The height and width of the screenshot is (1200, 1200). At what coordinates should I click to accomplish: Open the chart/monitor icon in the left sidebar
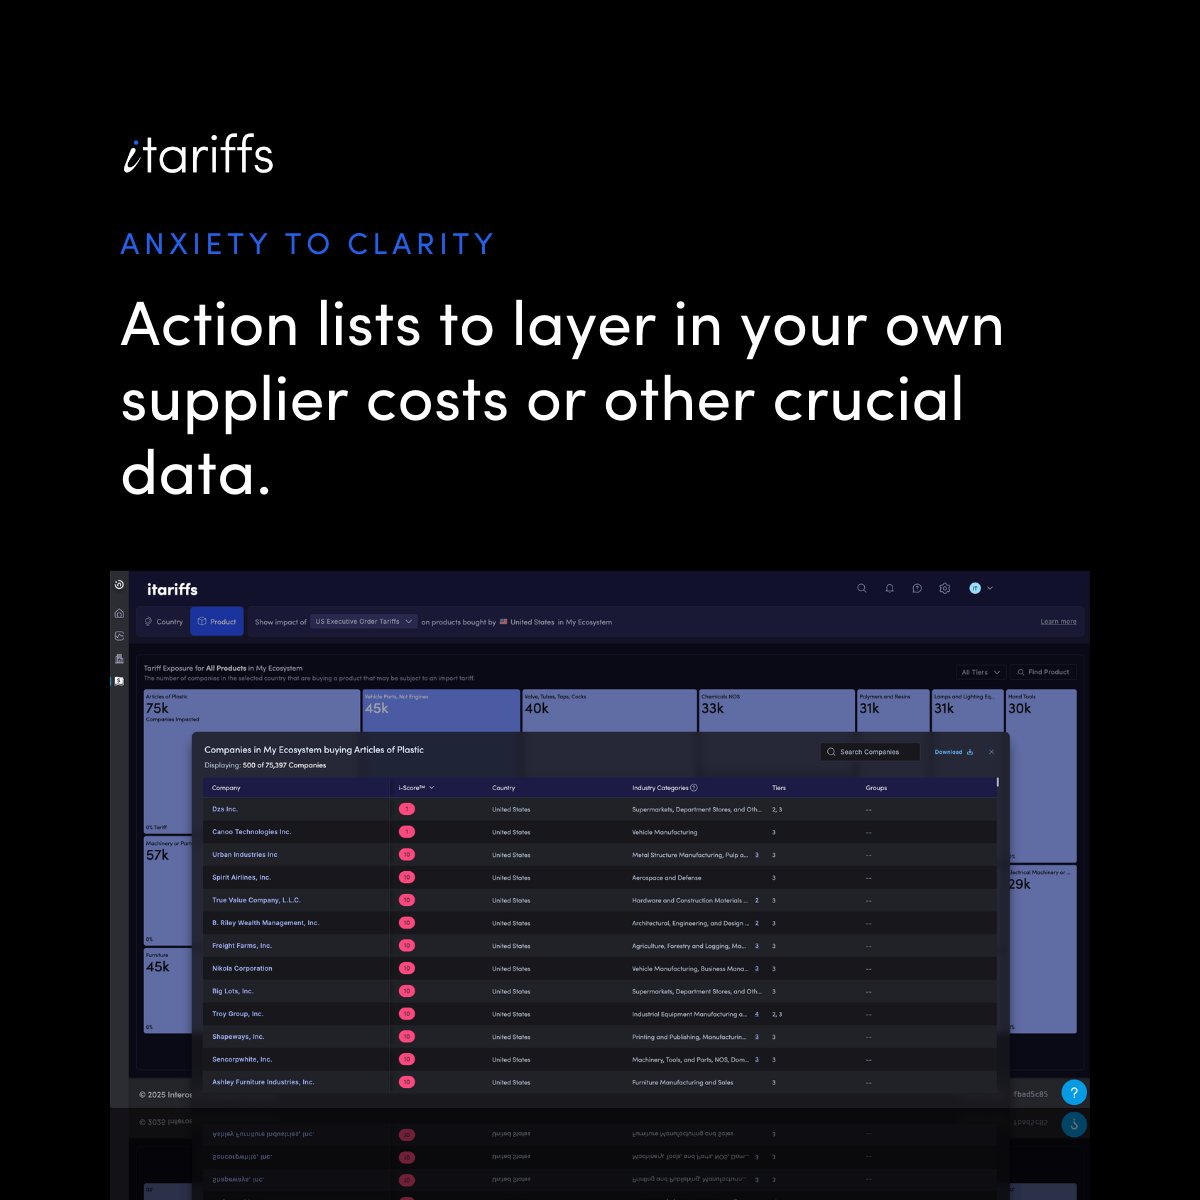(x=119, y=636)
